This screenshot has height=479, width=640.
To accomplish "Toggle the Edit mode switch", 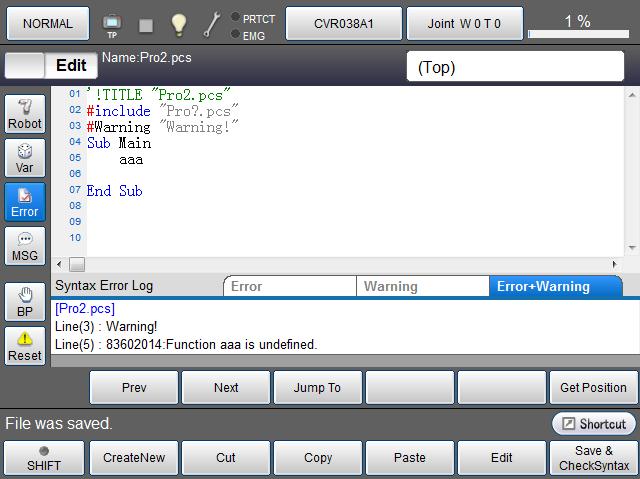I will [51, 66].
